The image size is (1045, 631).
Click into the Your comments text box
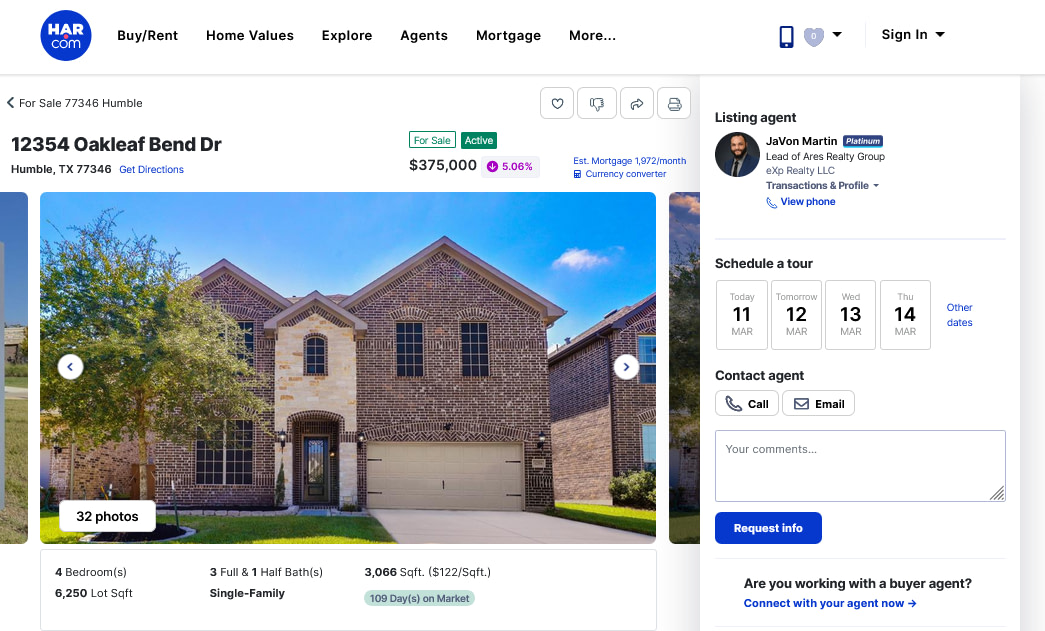click(x=860, y=466)
